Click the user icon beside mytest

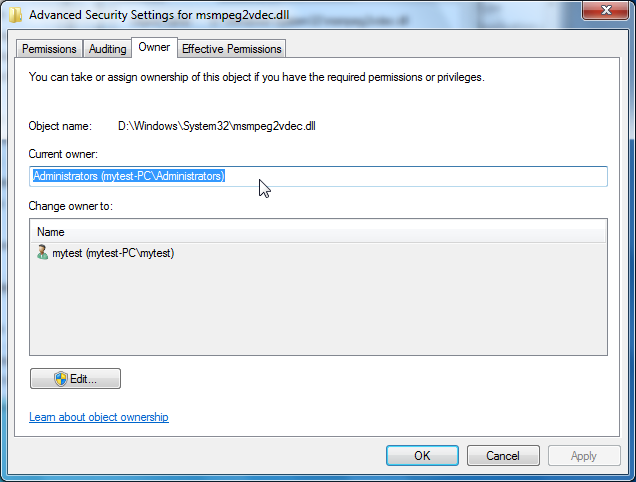point(42,252)
